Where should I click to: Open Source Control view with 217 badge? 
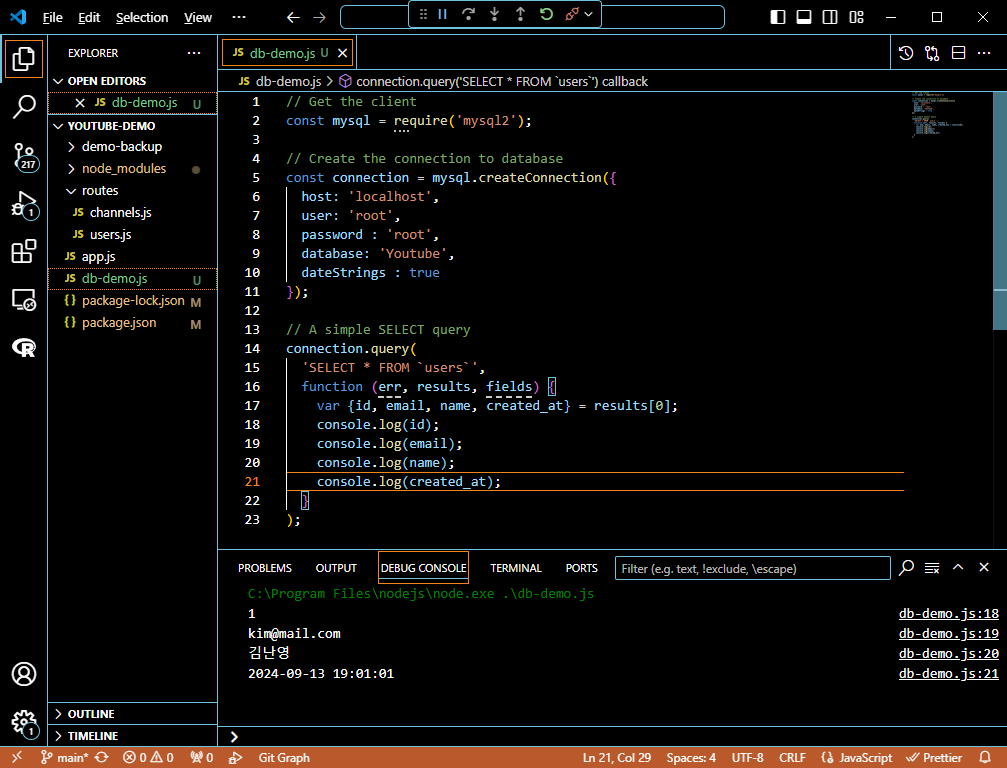coord(24,156)
